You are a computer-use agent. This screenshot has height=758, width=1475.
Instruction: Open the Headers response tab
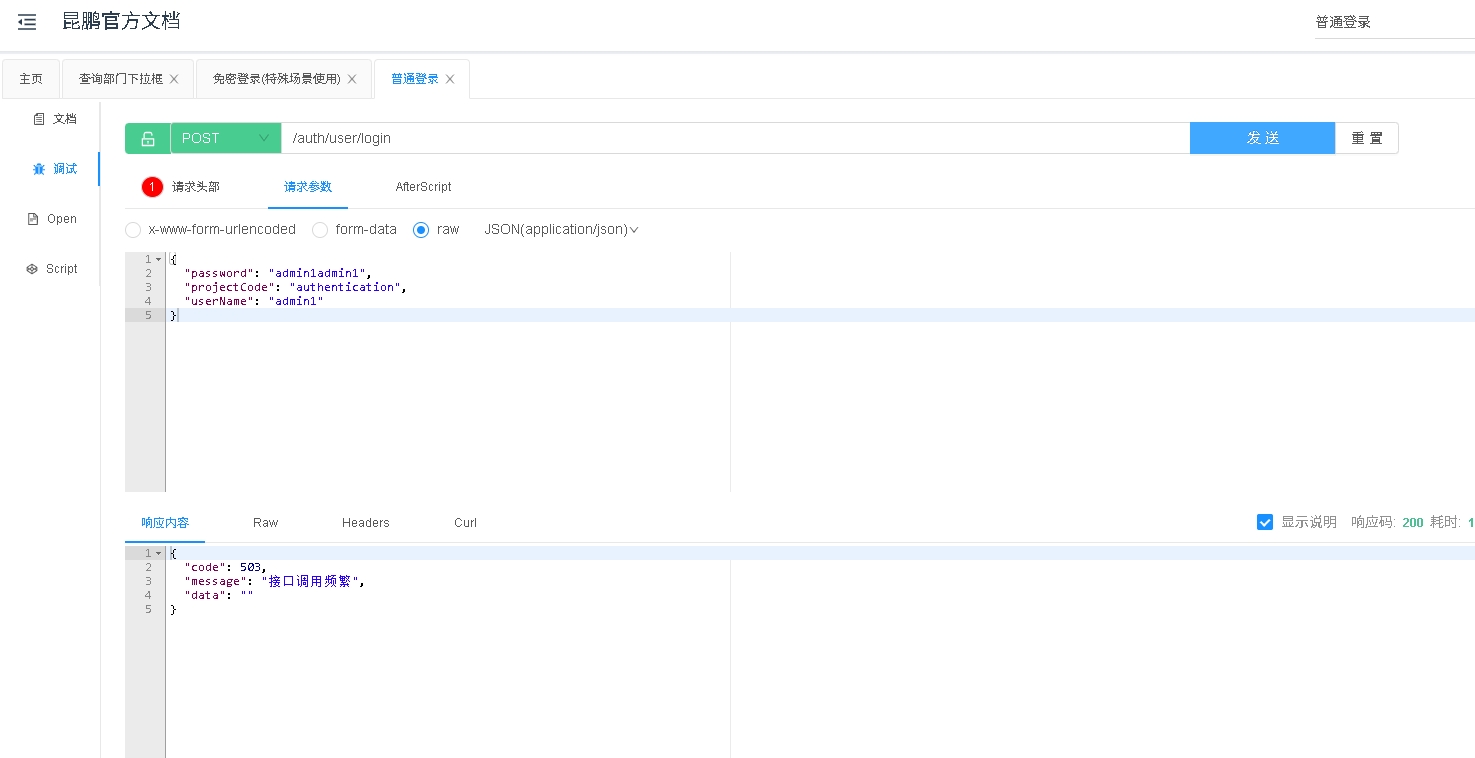tap(365, 523)
